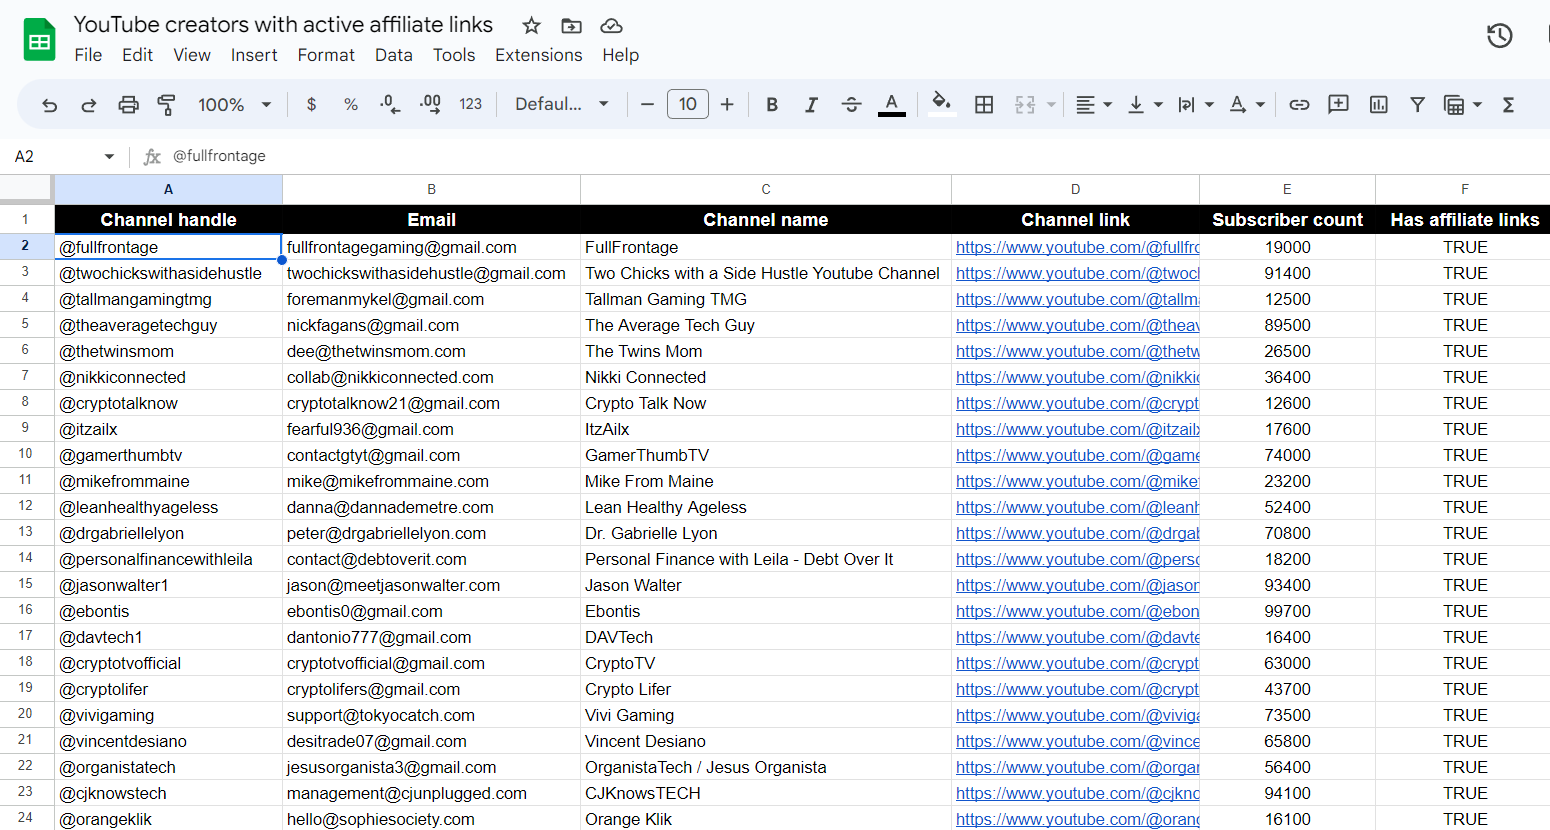Print the spreadsheet
The width and height of the screenshot is (1550, 830).
coord(128,104)
